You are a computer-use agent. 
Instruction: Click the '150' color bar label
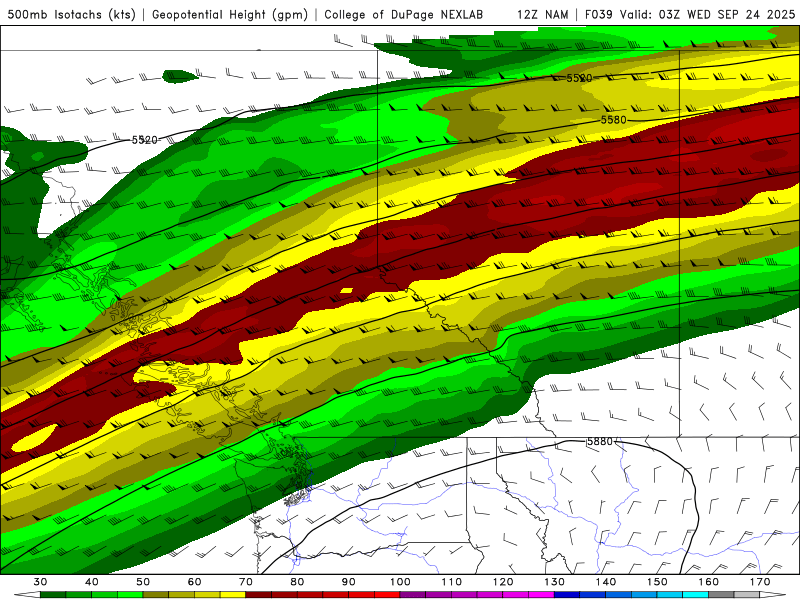coord(657,582)
